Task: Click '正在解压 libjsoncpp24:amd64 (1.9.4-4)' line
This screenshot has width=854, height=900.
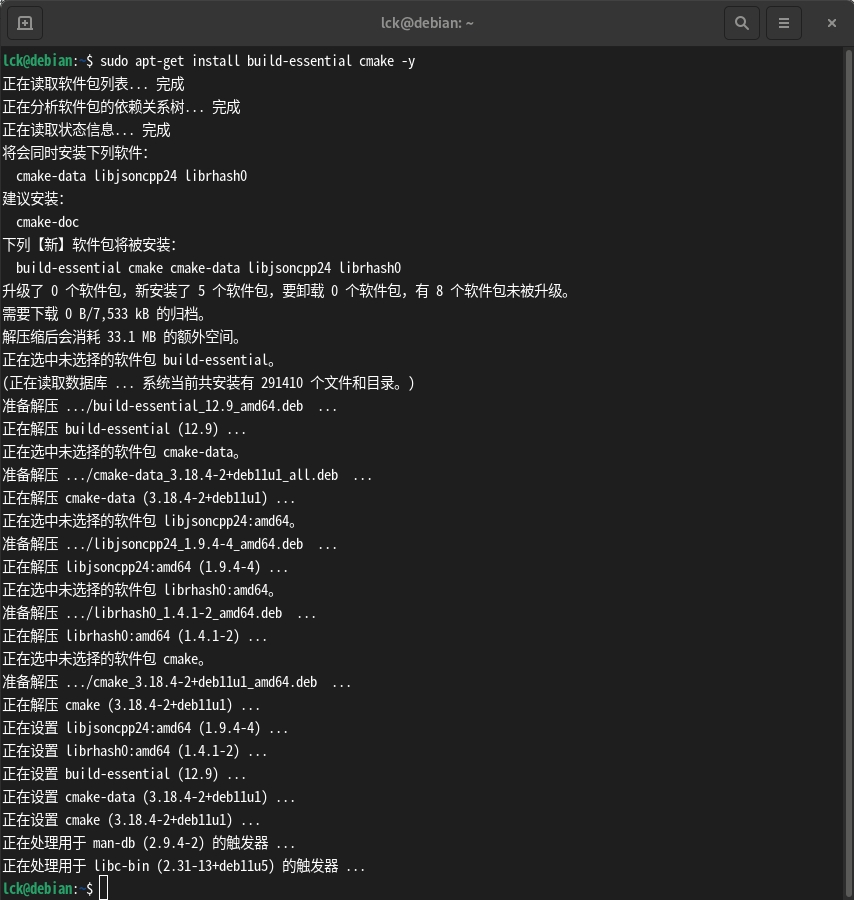Action: pyautogui.click(x=145, y=567)
